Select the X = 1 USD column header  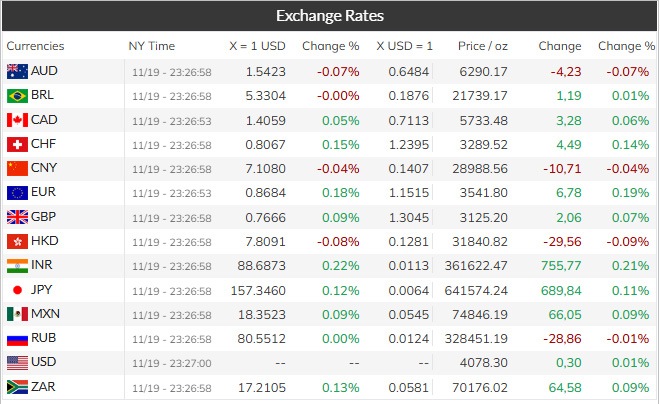[257, 46]
